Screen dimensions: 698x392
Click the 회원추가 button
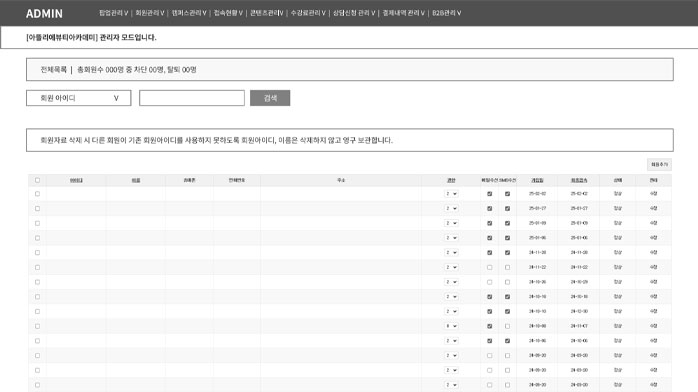(x=659, y=165)
